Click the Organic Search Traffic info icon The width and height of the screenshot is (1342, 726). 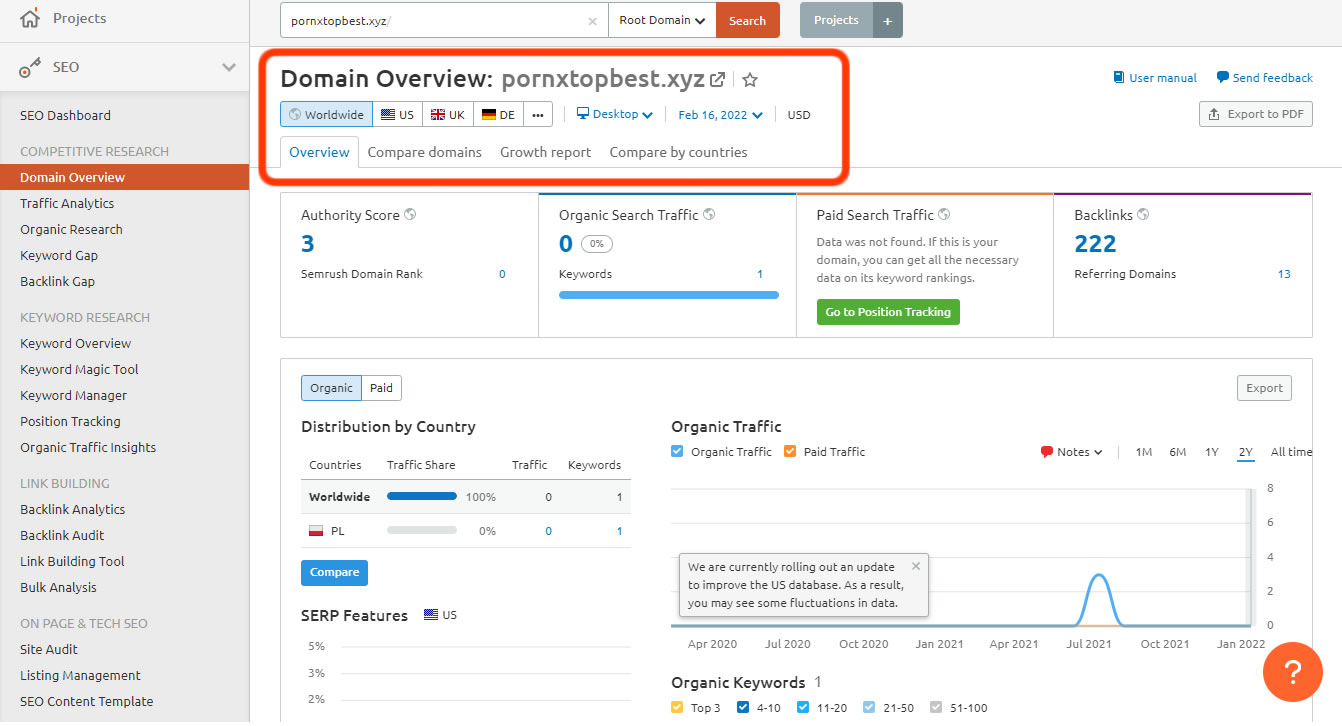click(x=709, y=215)
